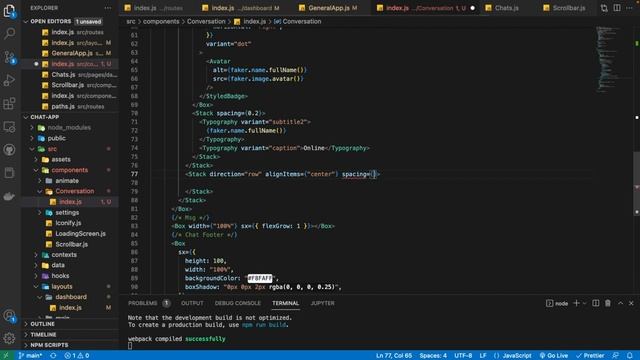Open changes compare icon in editor toolbar

pos(604,8)
